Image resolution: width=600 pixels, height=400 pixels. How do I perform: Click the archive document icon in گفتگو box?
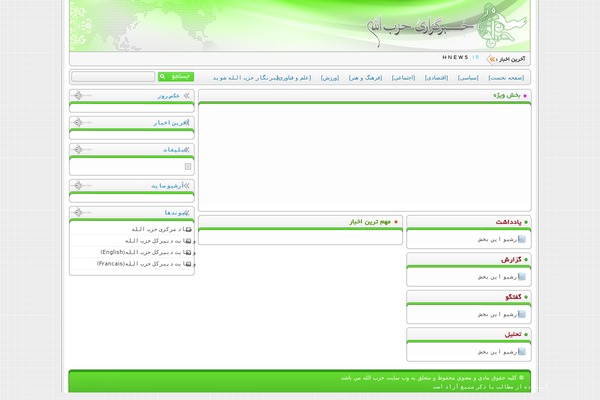(522, 314)
